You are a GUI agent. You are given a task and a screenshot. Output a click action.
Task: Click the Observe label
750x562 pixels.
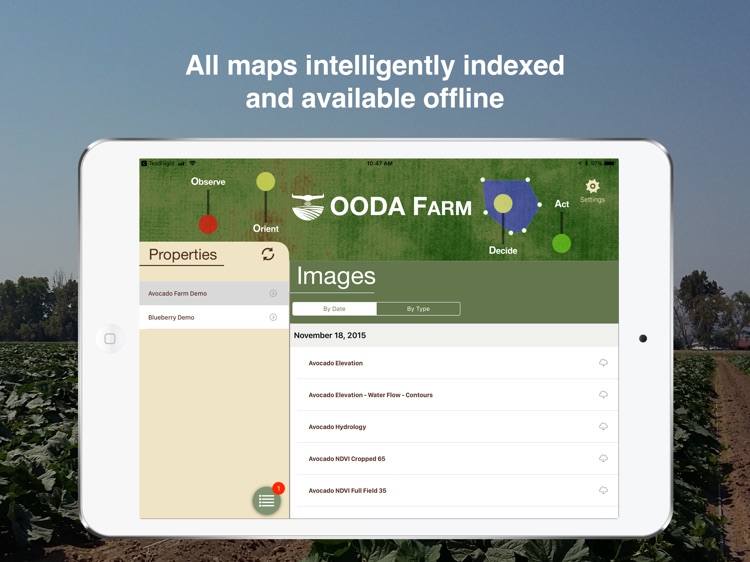[x=208, y=181]
